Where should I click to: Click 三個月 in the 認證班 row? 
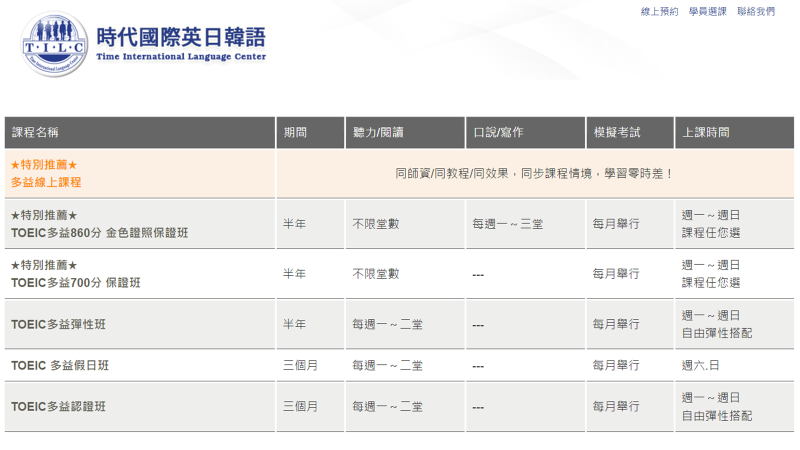301,407
